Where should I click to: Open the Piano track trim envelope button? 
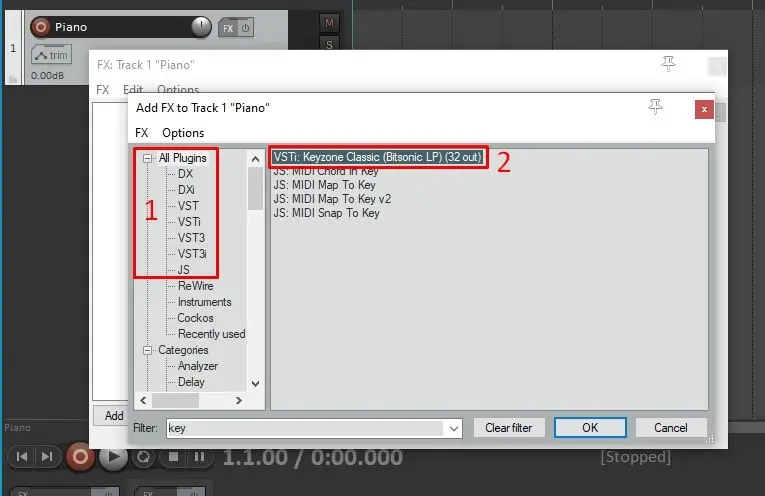click(51, 55)
